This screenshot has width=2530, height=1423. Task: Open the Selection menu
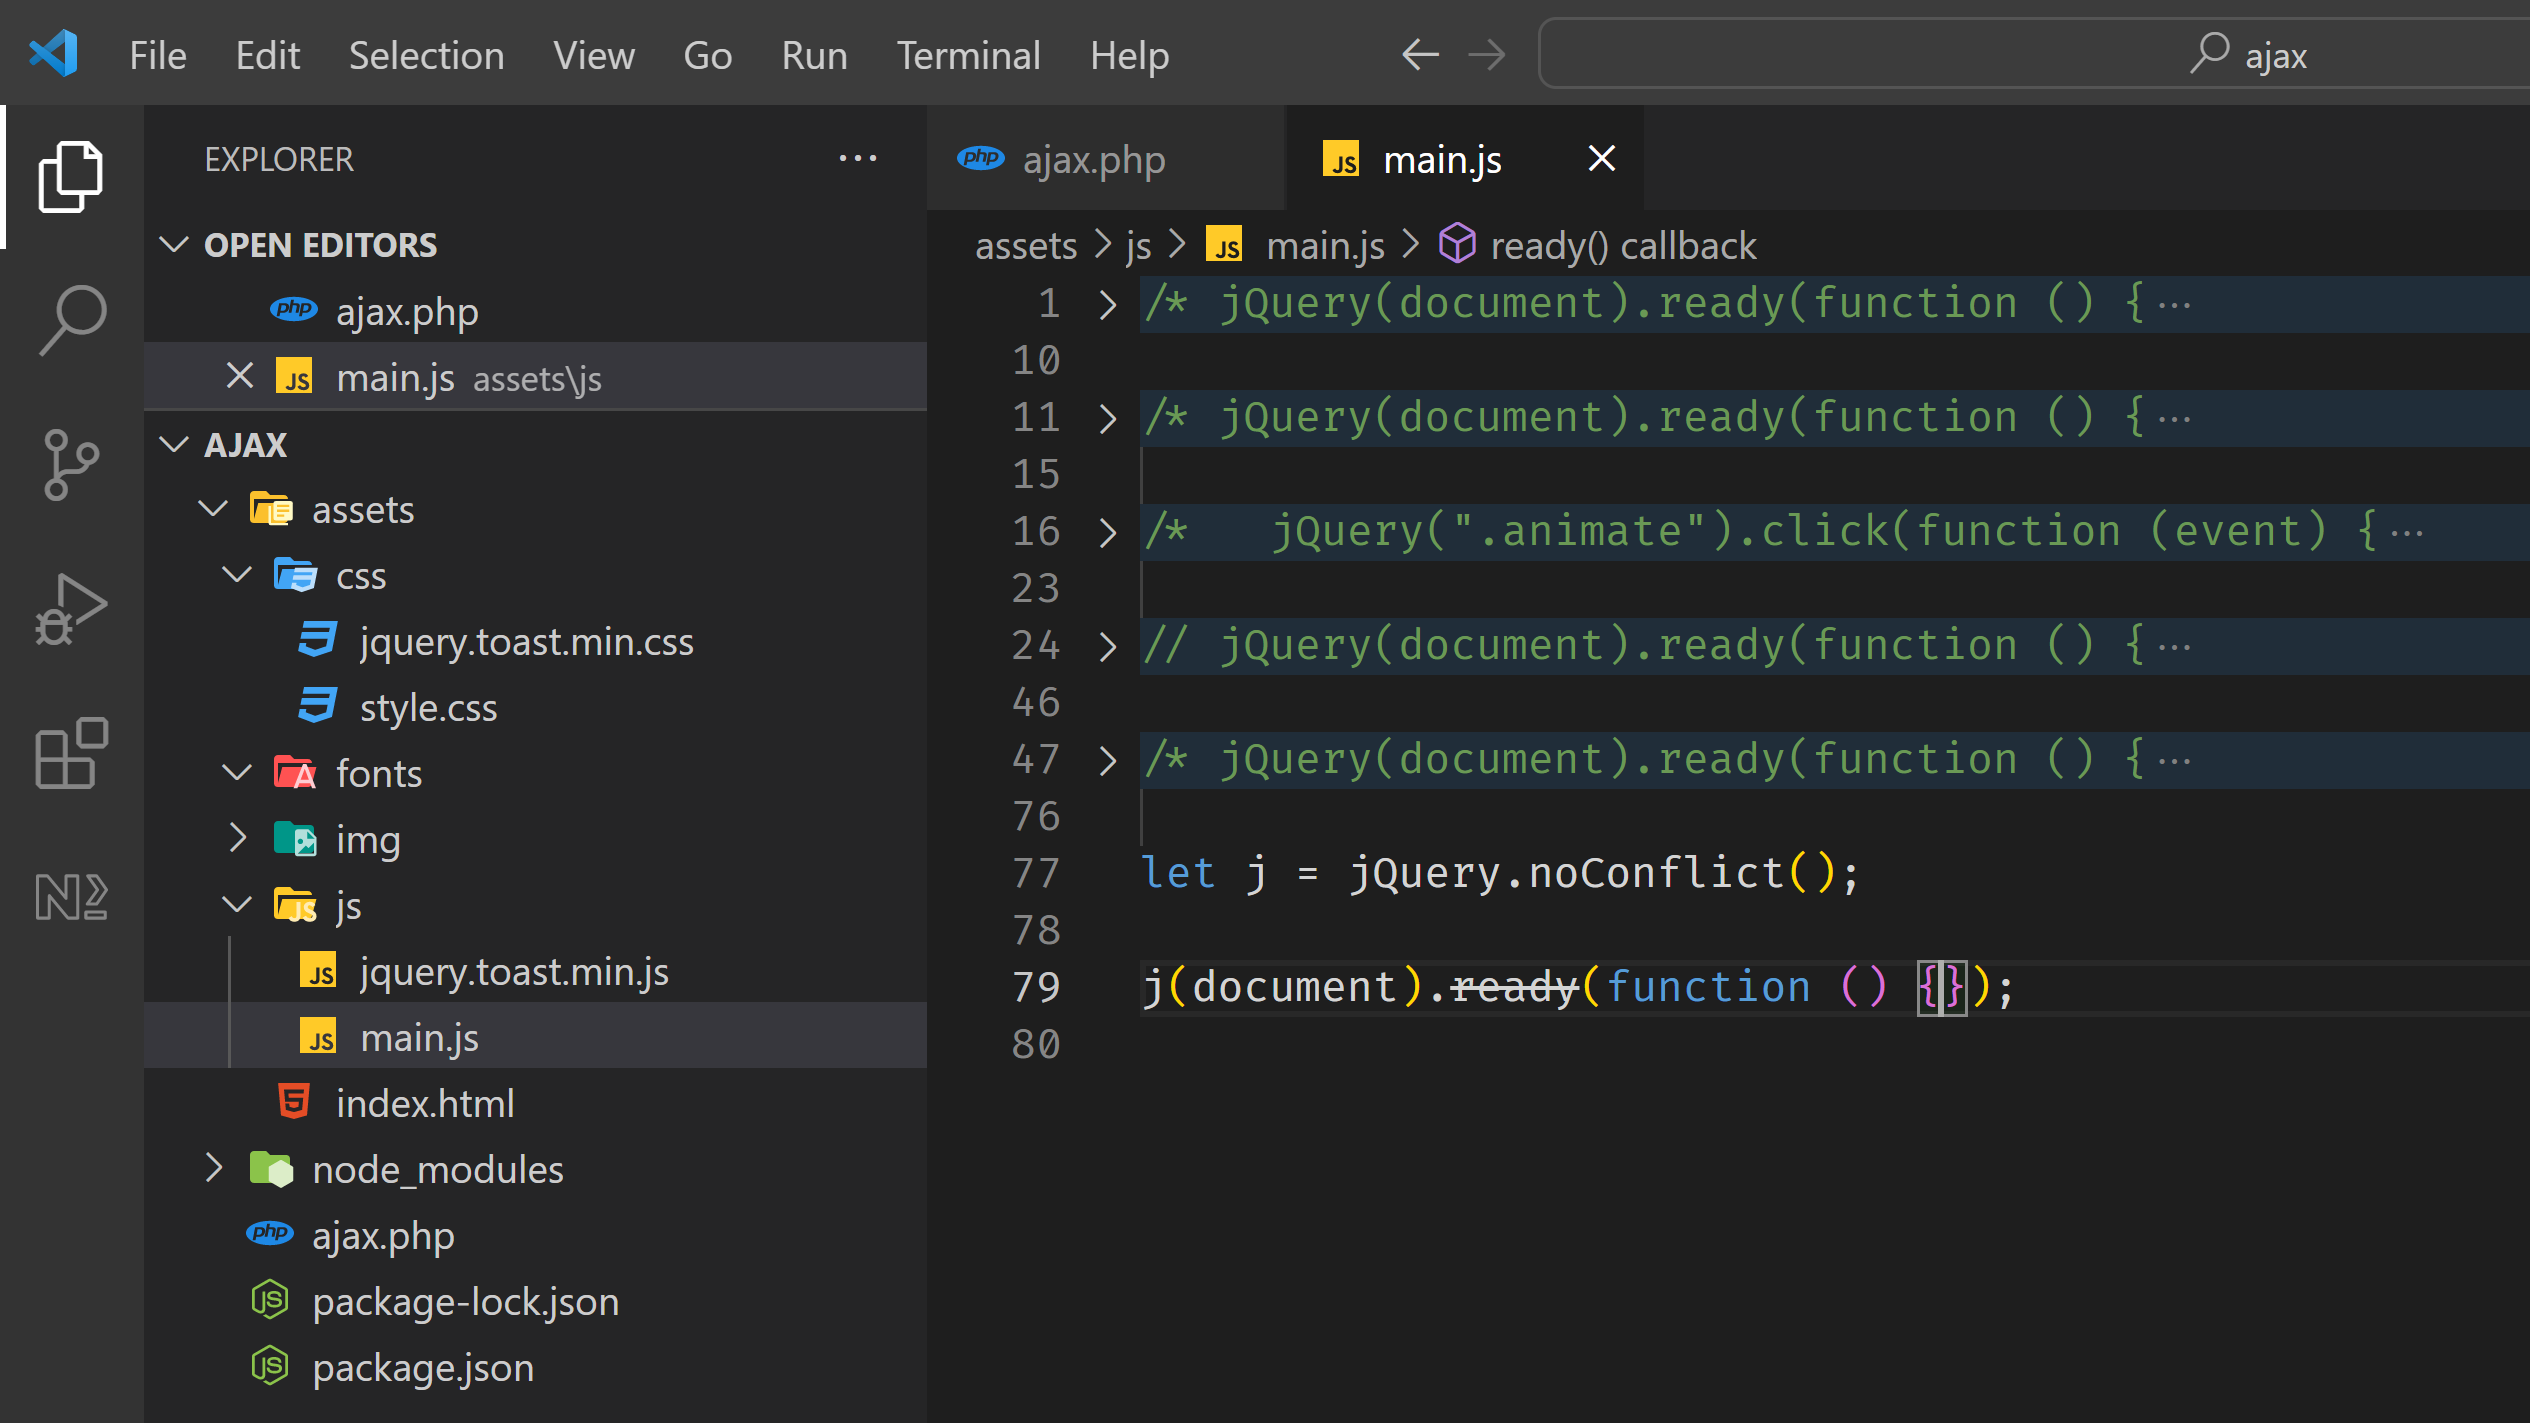427,55
